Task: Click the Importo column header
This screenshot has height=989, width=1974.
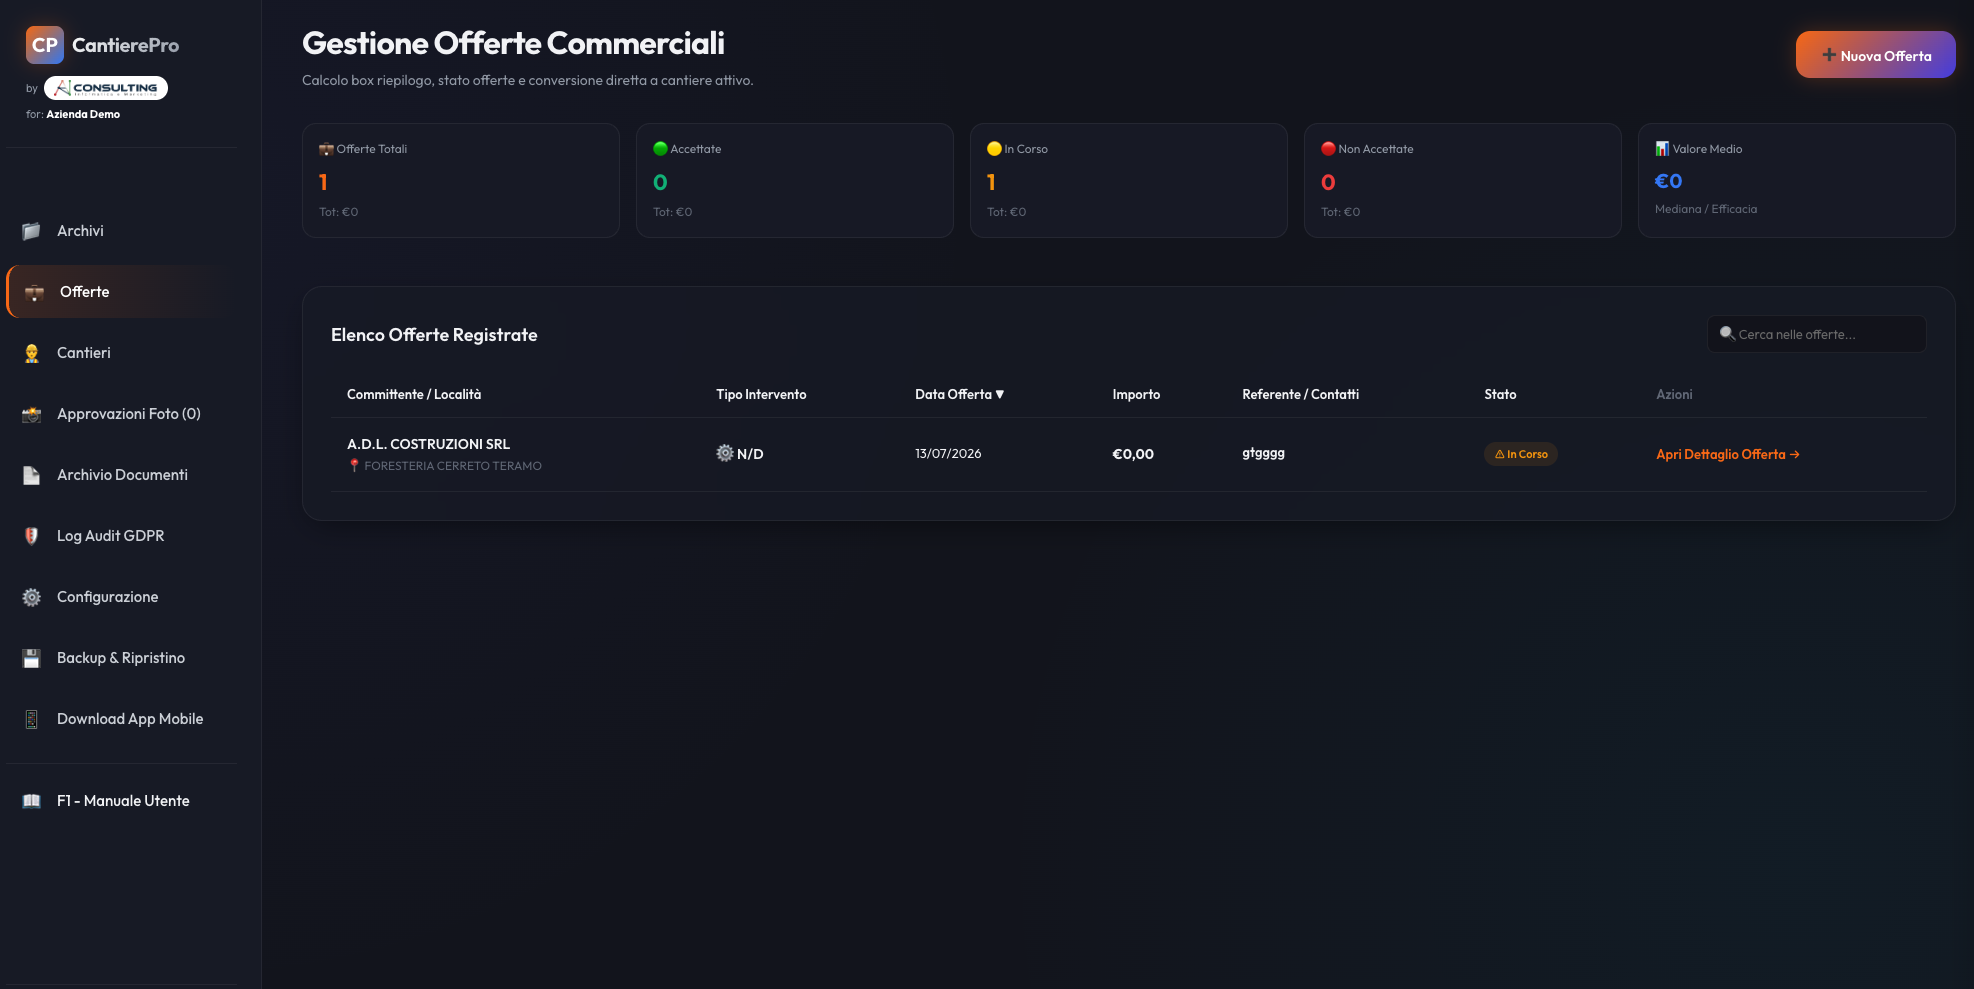Action: click(x=1136, y=394)
